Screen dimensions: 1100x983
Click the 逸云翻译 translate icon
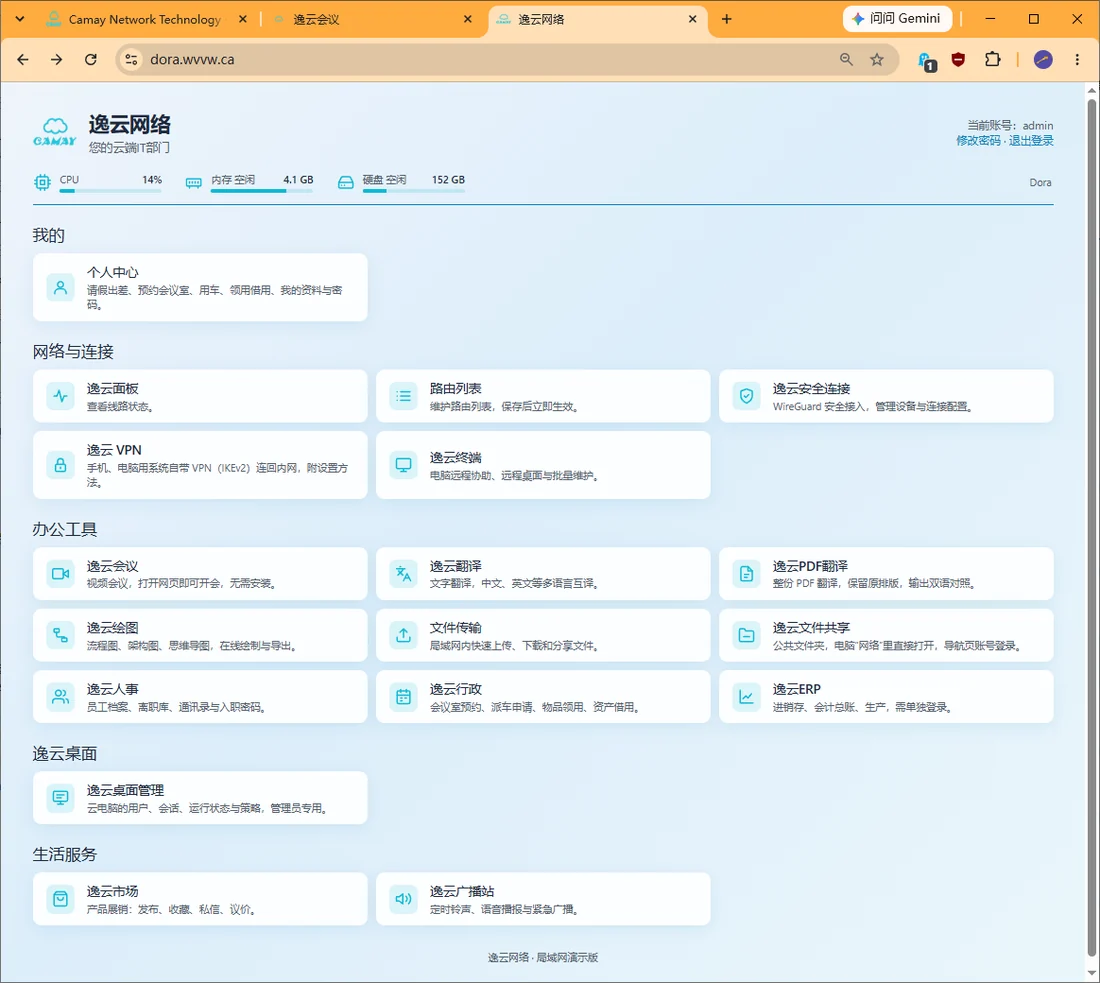403,573
